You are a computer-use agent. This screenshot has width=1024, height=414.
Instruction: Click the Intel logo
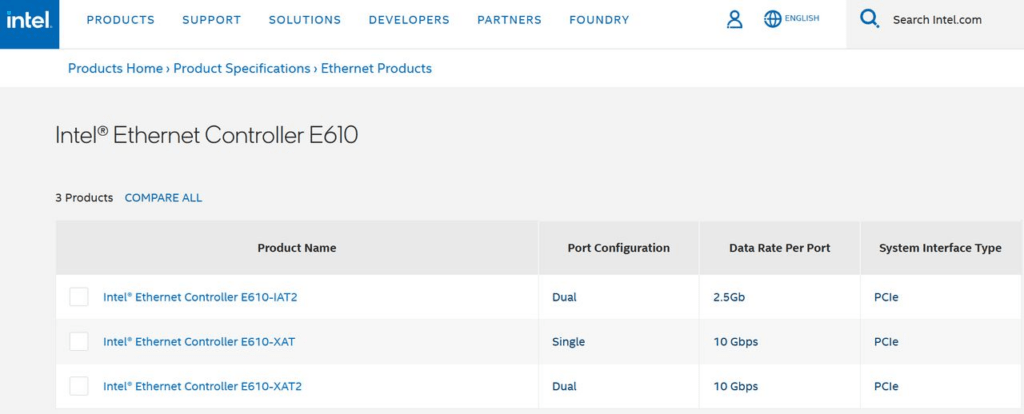[x=29, y=22]
